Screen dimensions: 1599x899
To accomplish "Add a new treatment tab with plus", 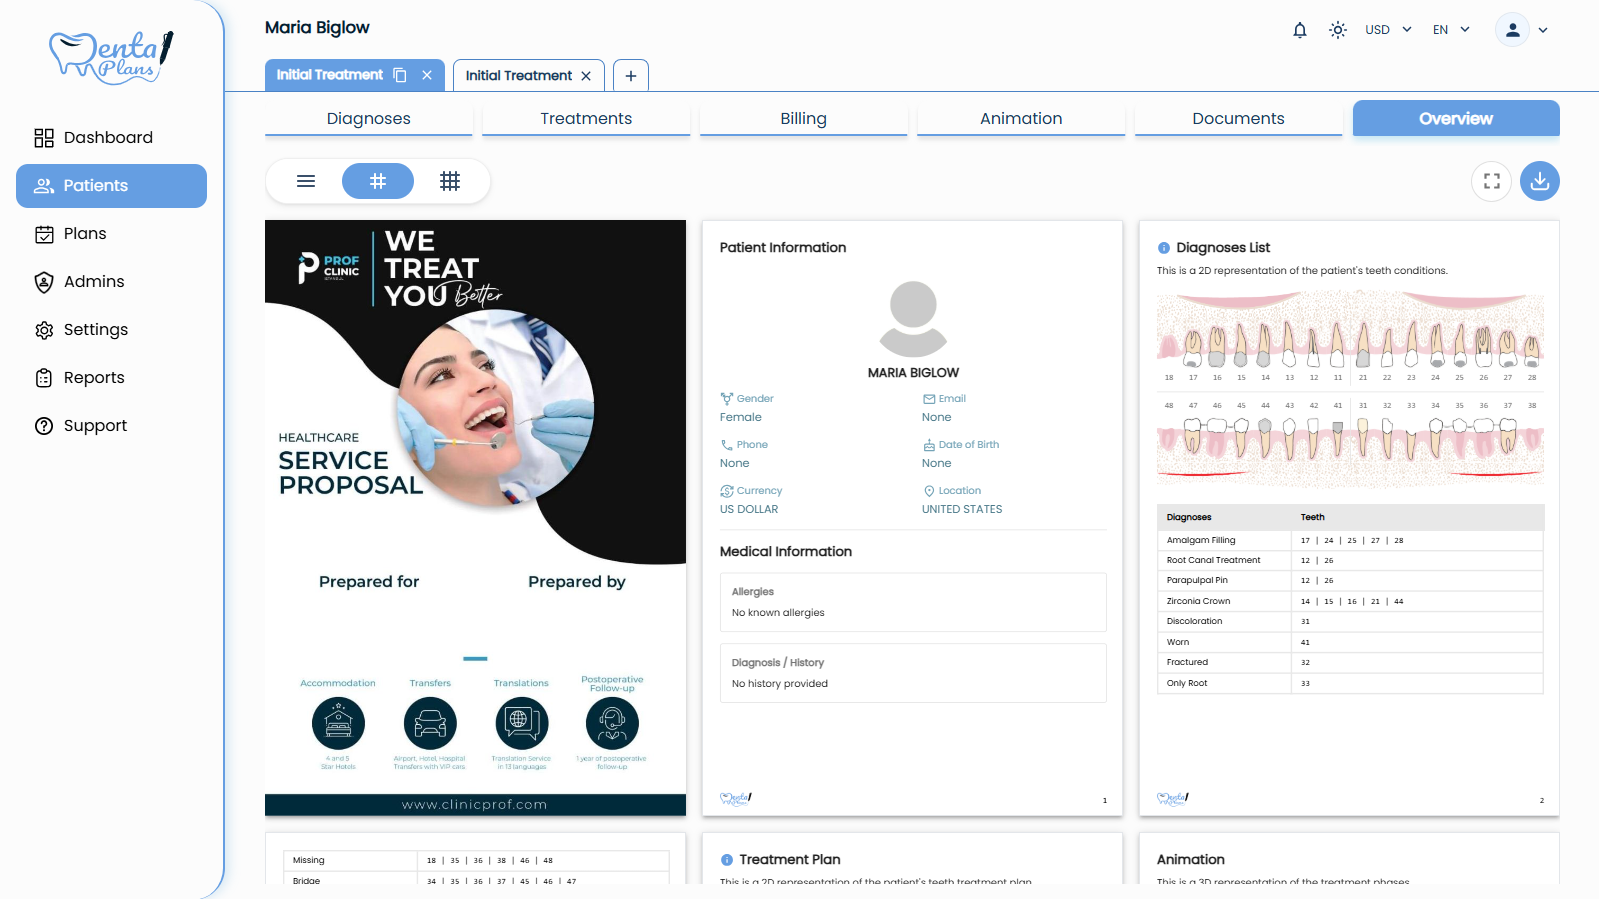I will [630, 76].
